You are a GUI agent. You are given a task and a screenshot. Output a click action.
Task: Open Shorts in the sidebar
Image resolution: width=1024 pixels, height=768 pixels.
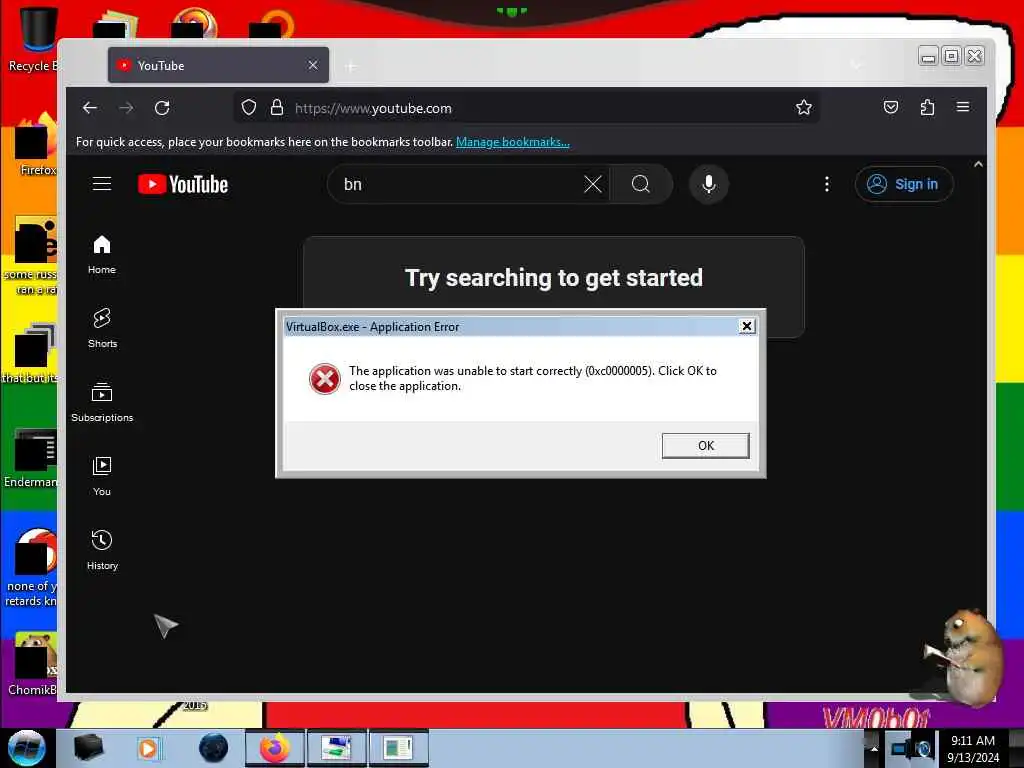click(x=102, y=328)
